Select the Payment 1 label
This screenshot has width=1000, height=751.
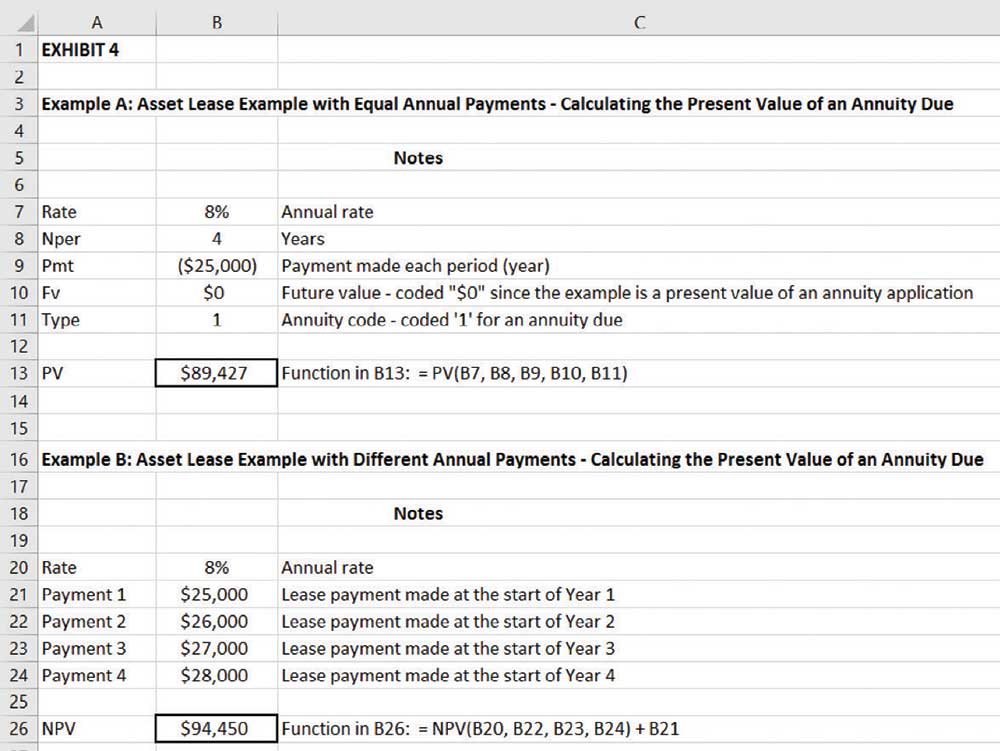pos(84,595)
